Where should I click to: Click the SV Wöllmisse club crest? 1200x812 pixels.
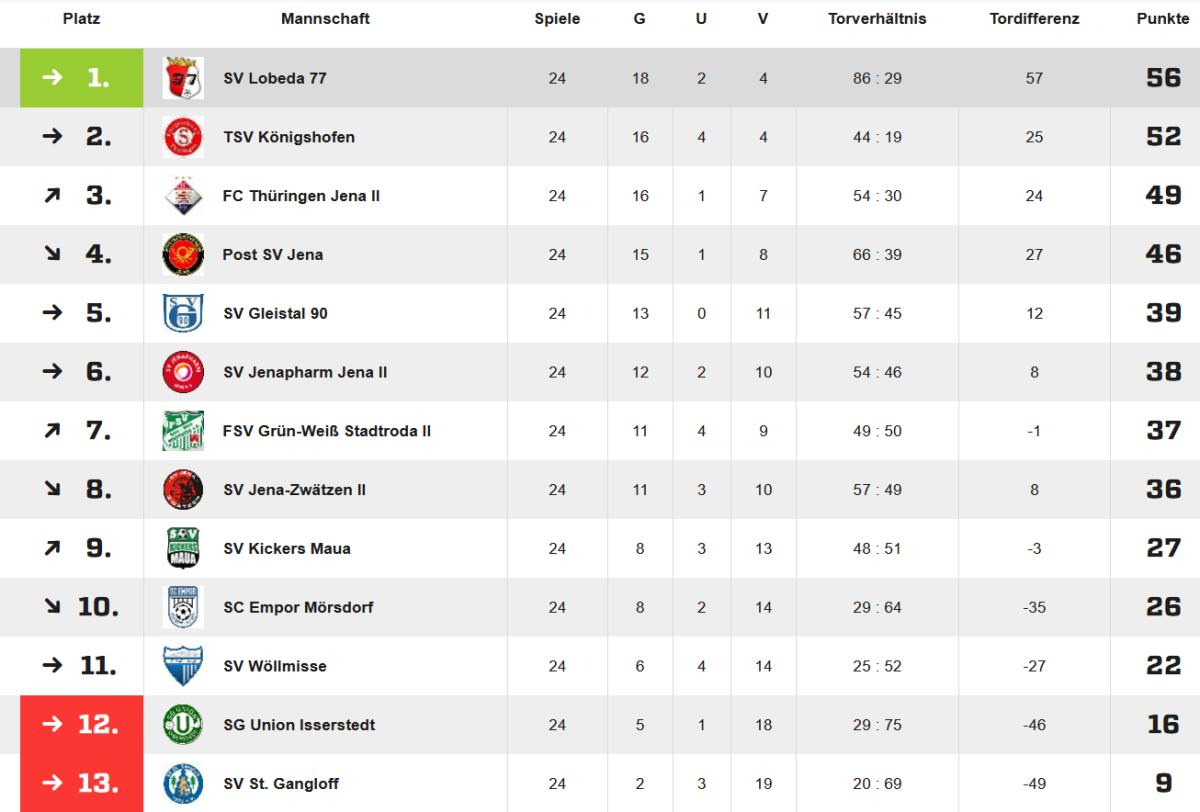pyautogui.click(x=183, y=666)
